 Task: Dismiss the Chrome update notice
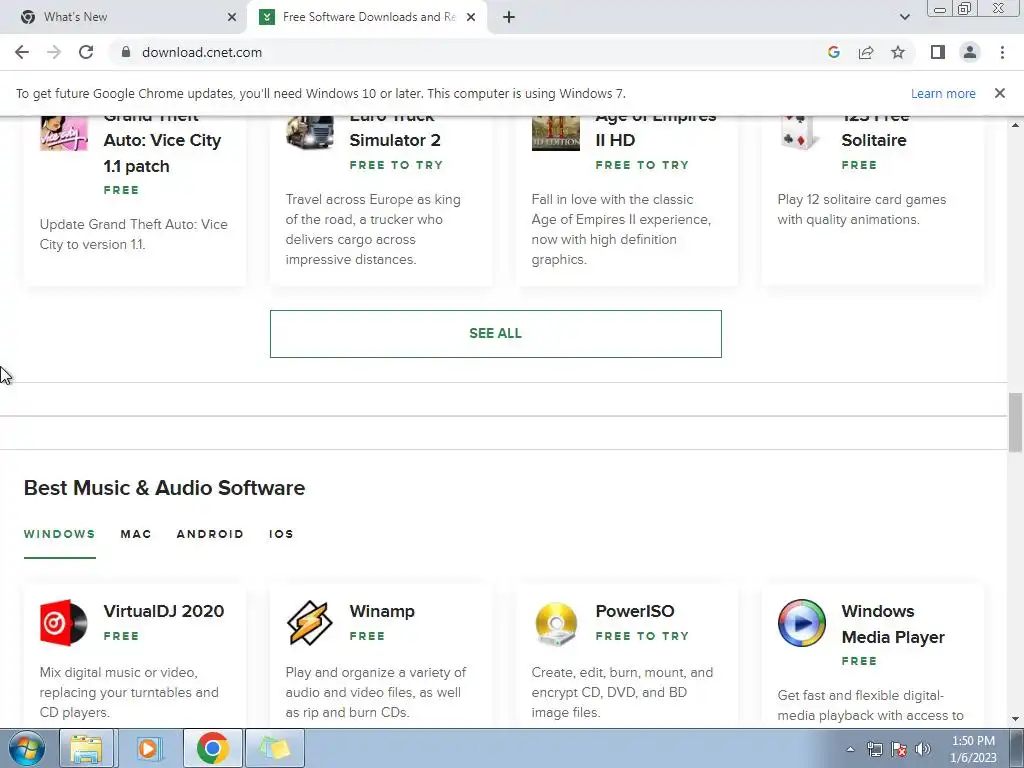tap(1000, 93)
